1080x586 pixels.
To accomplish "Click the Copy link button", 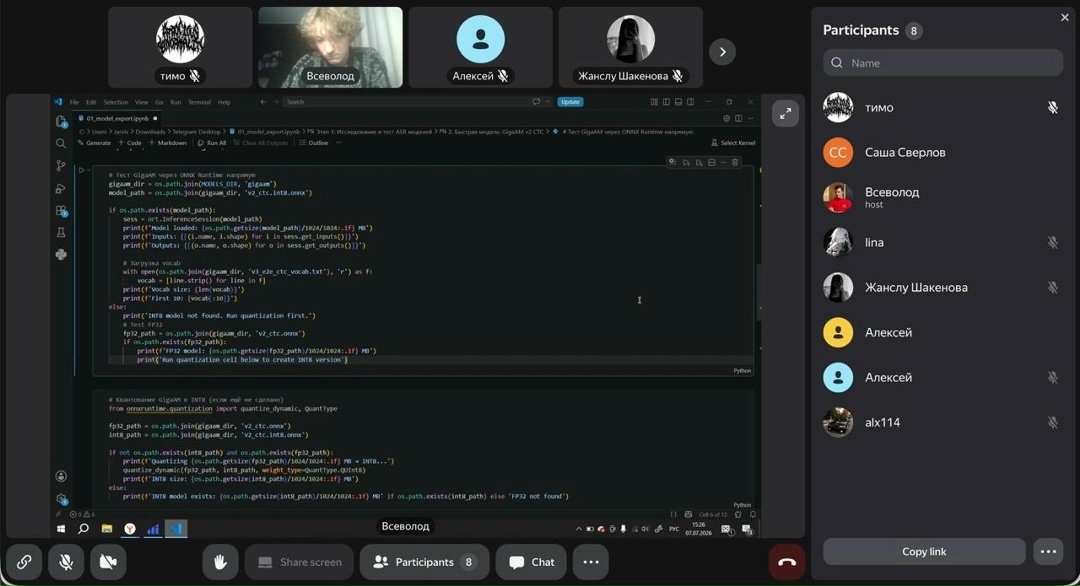I will (924, 552).
